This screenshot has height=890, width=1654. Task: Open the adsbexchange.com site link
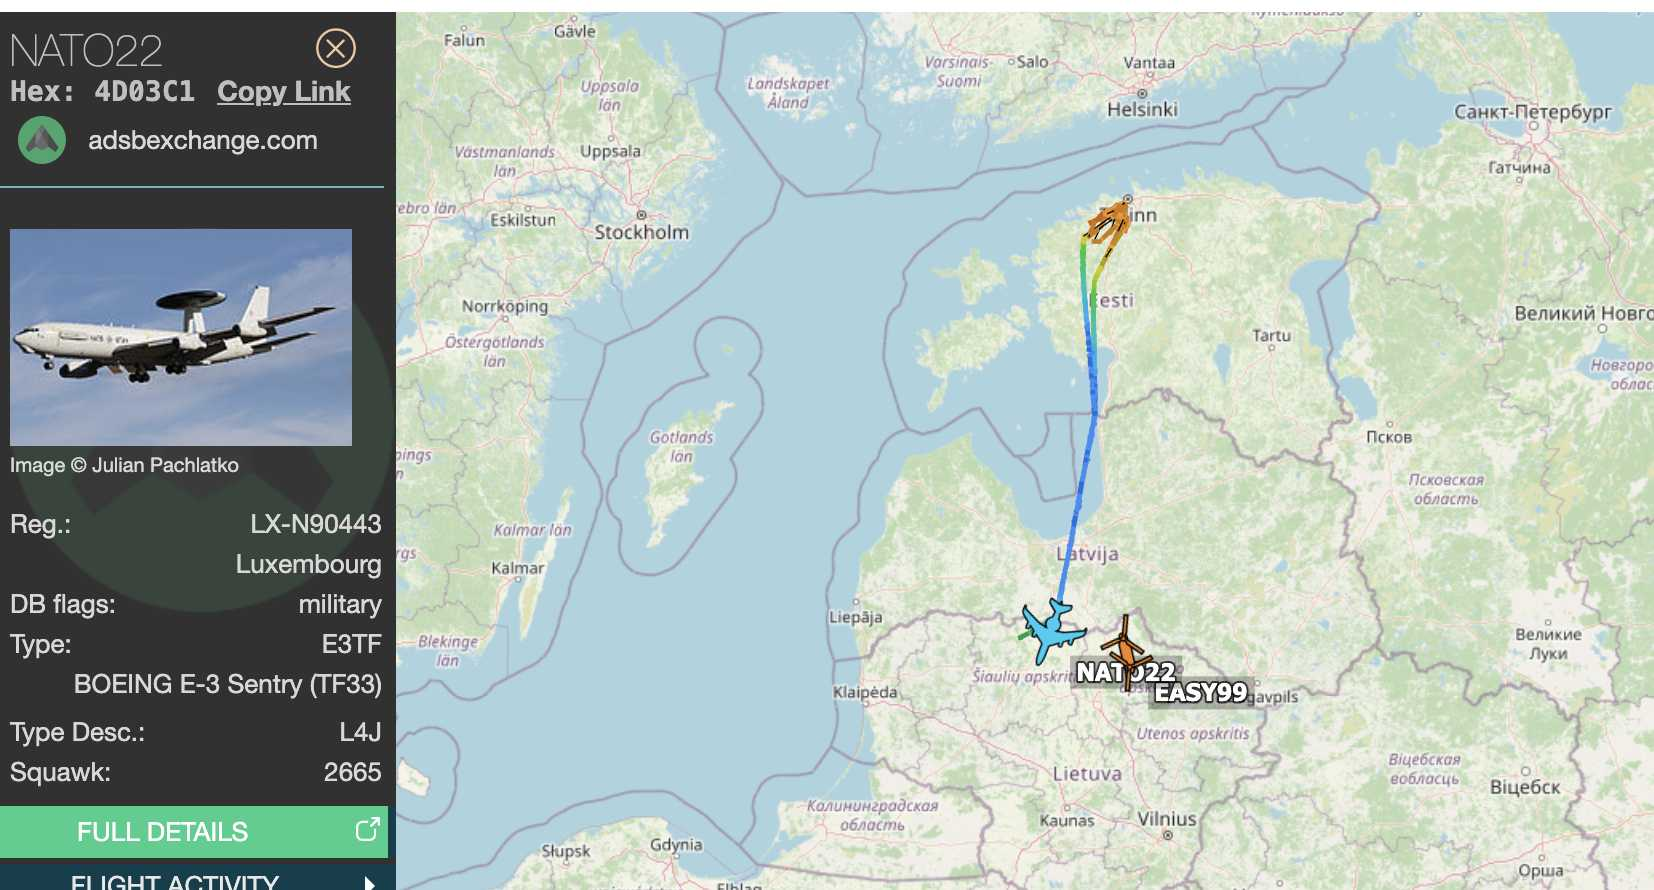(203, 140)
